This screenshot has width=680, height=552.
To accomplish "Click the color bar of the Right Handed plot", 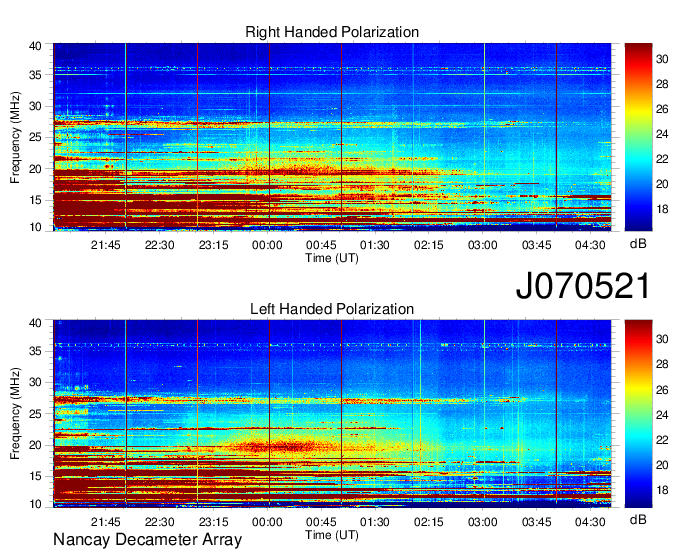I will [x=638, y=137].
